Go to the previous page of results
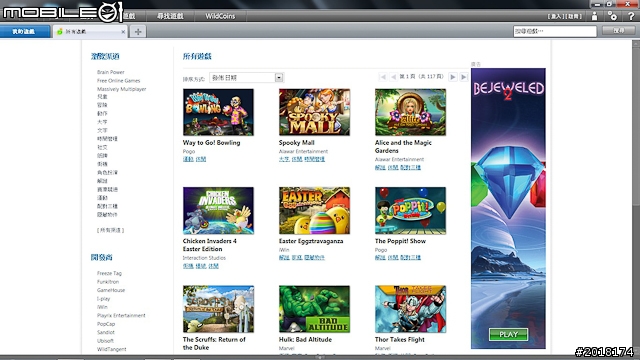 point(393,77)
